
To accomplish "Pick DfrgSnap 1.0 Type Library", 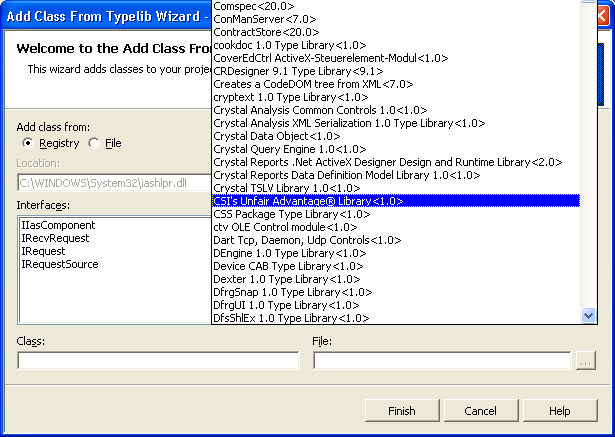I will pos(396,292).
